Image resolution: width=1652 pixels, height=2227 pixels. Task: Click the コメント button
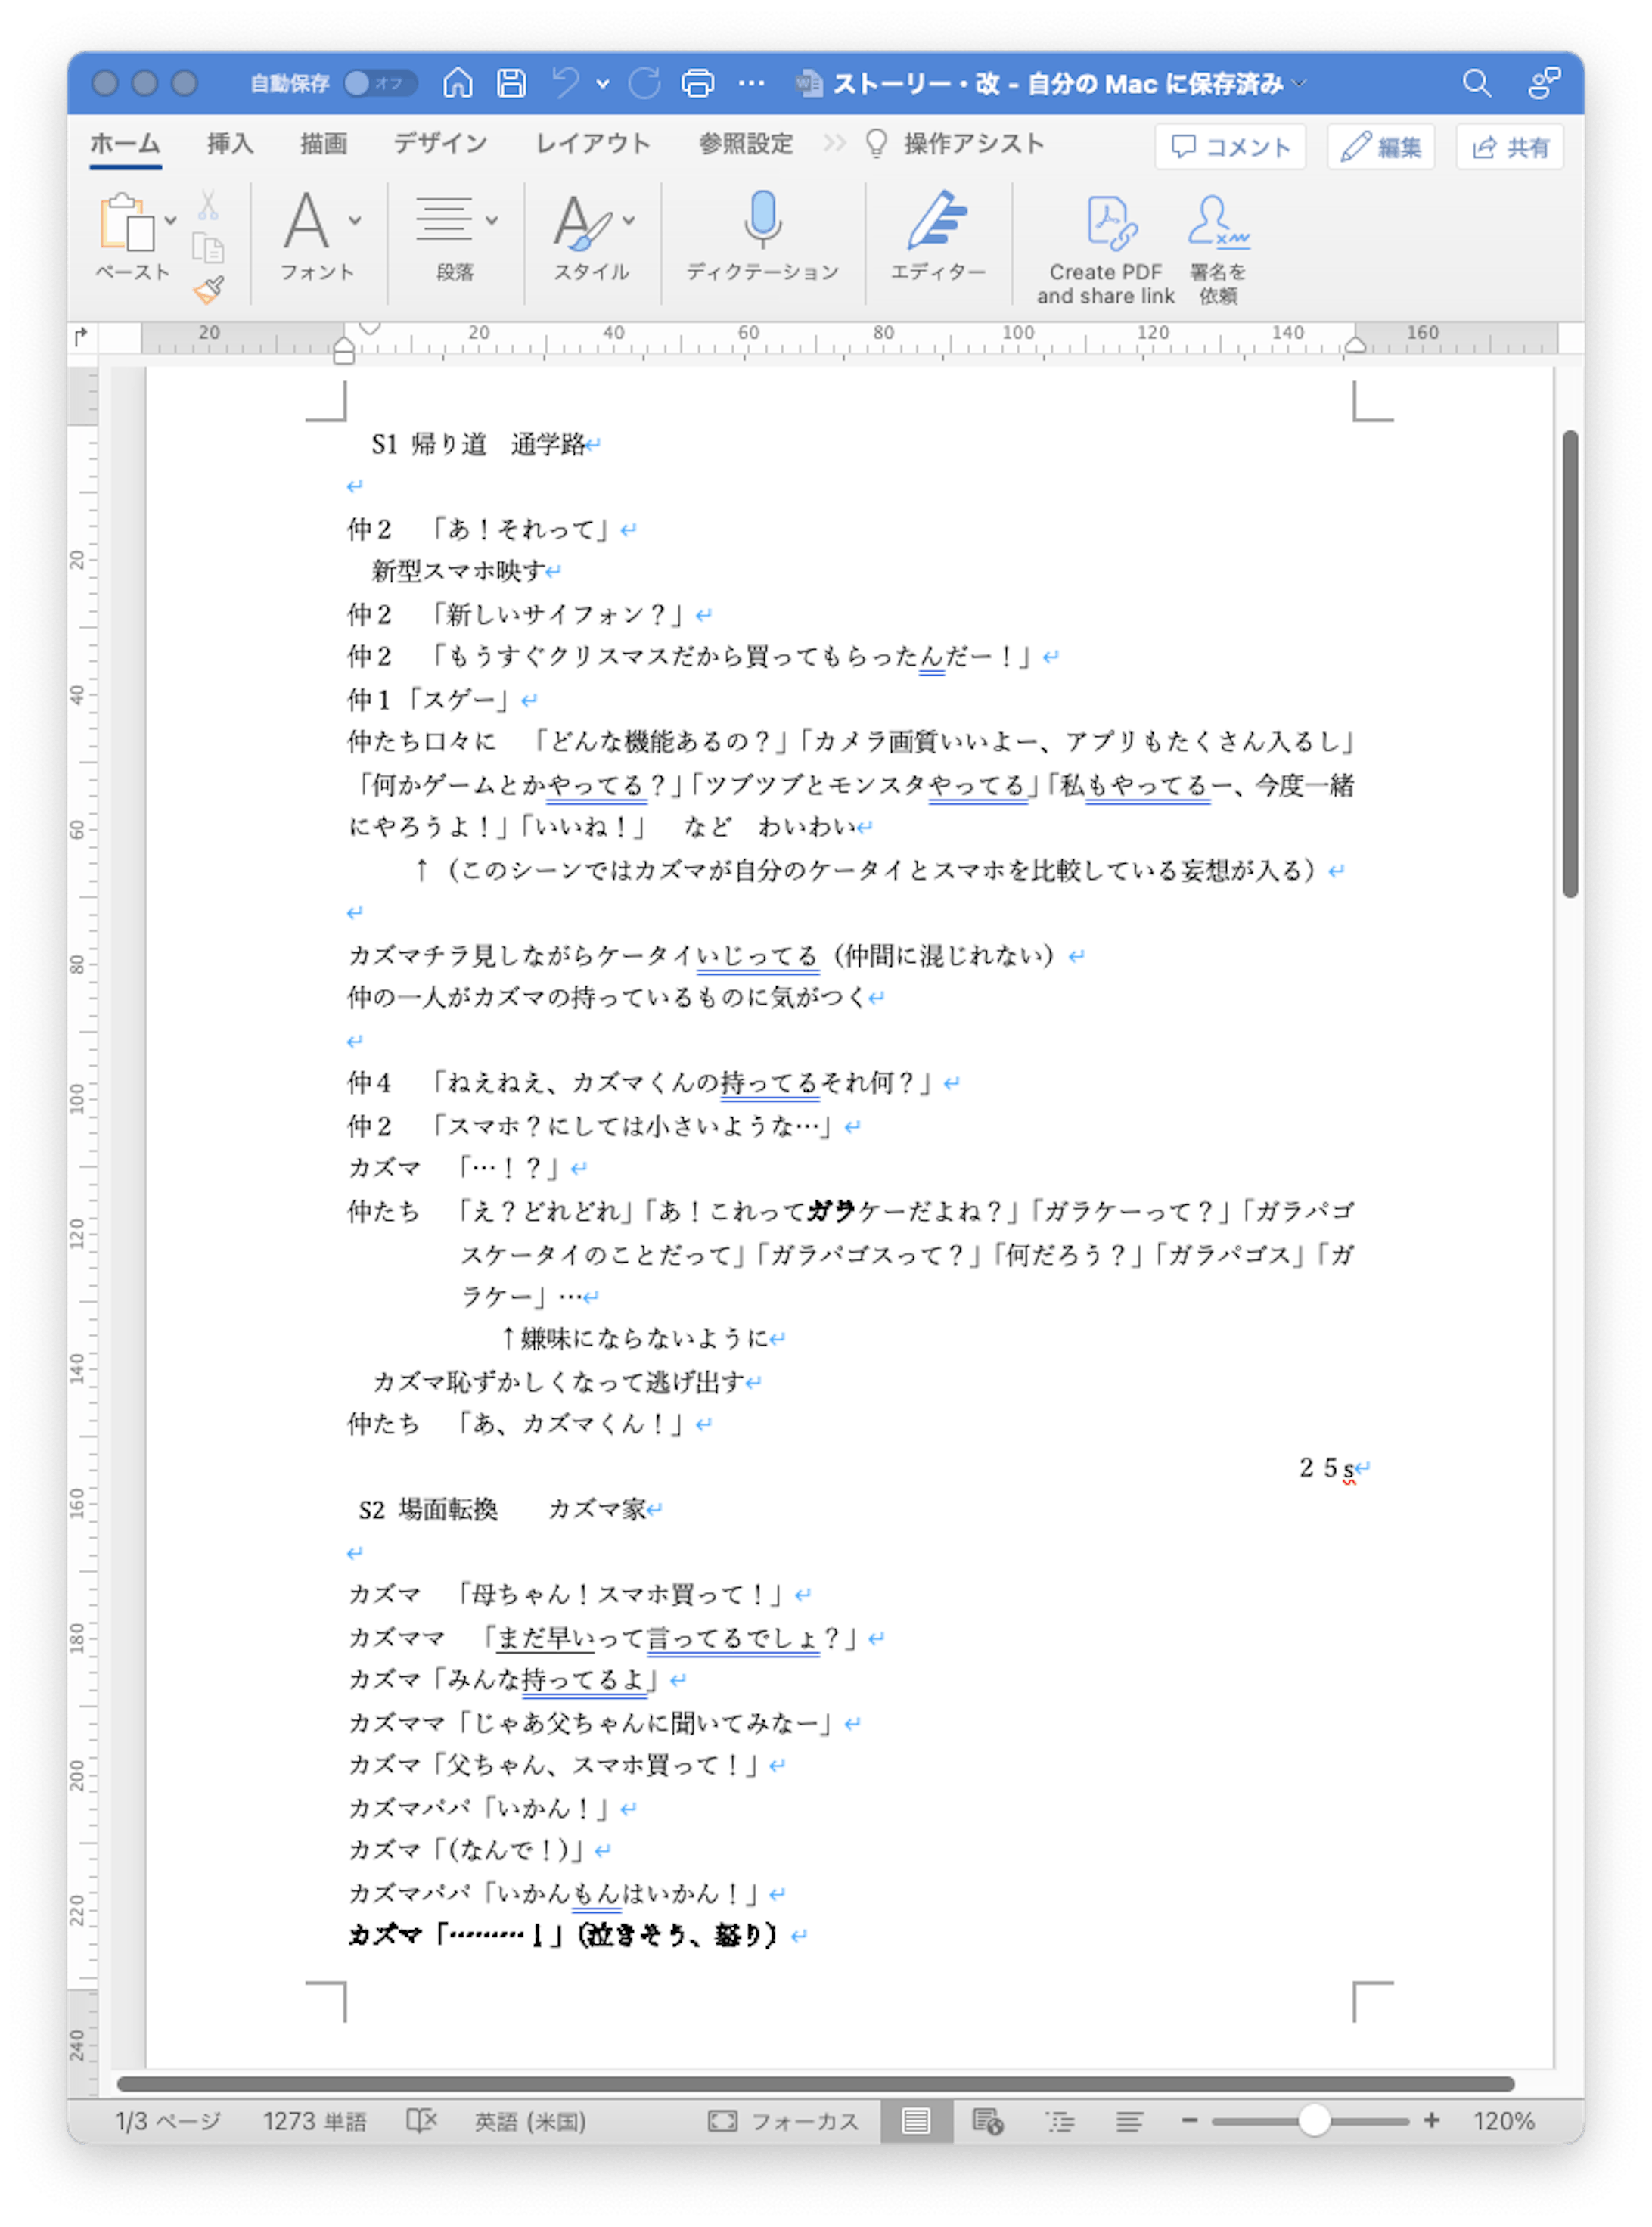1230,146
